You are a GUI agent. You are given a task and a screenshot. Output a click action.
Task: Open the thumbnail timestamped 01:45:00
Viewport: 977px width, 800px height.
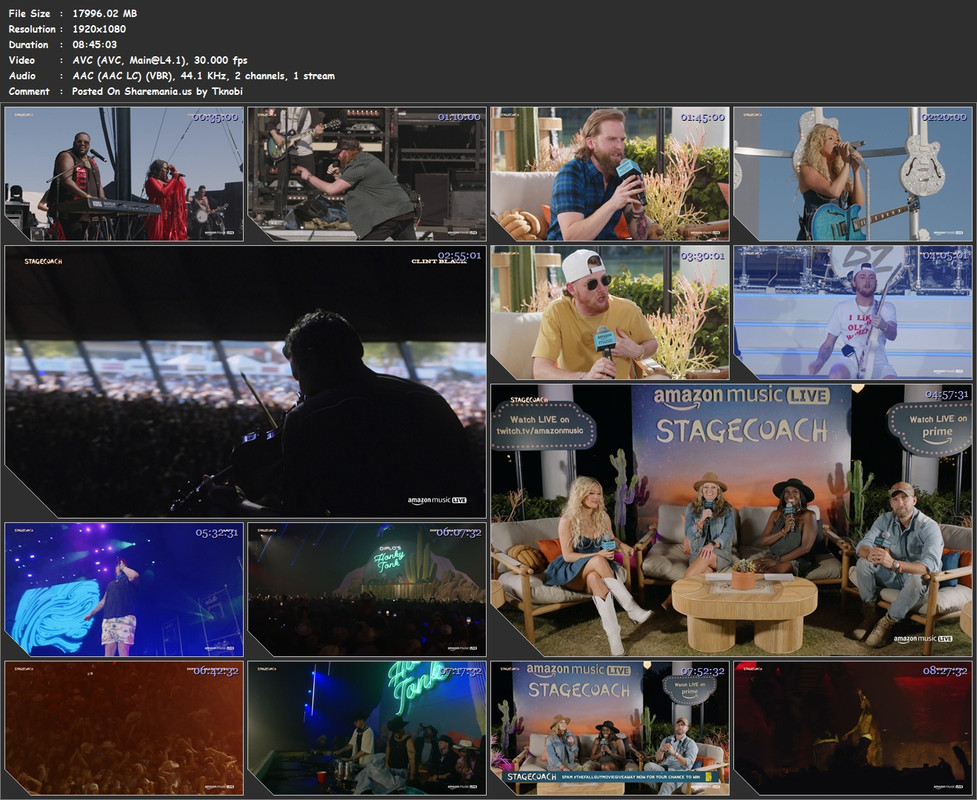tap(610, 174)
